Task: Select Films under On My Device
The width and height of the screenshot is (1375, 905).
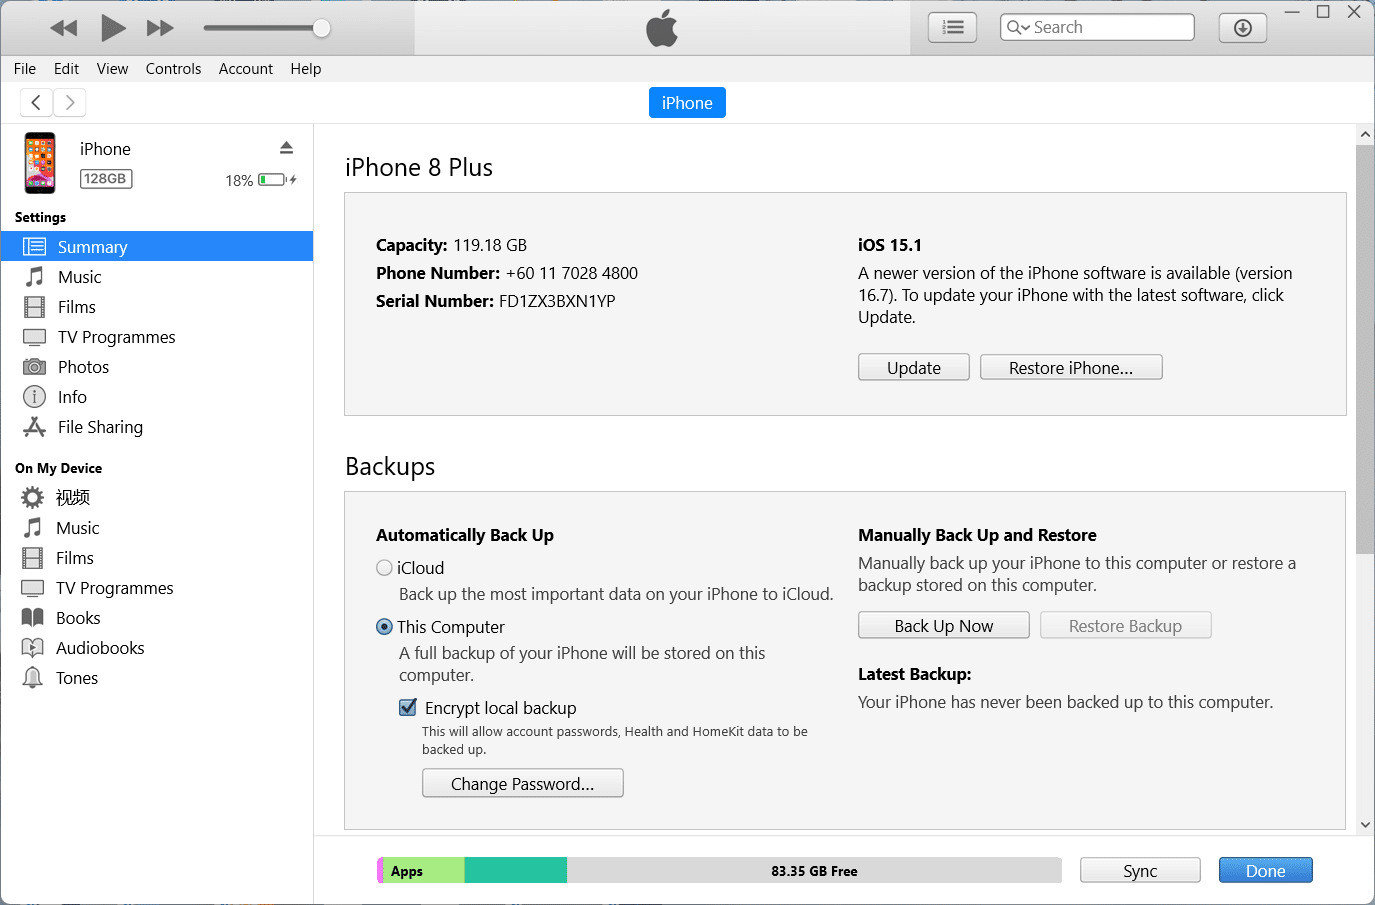Action: pos(157,558)
